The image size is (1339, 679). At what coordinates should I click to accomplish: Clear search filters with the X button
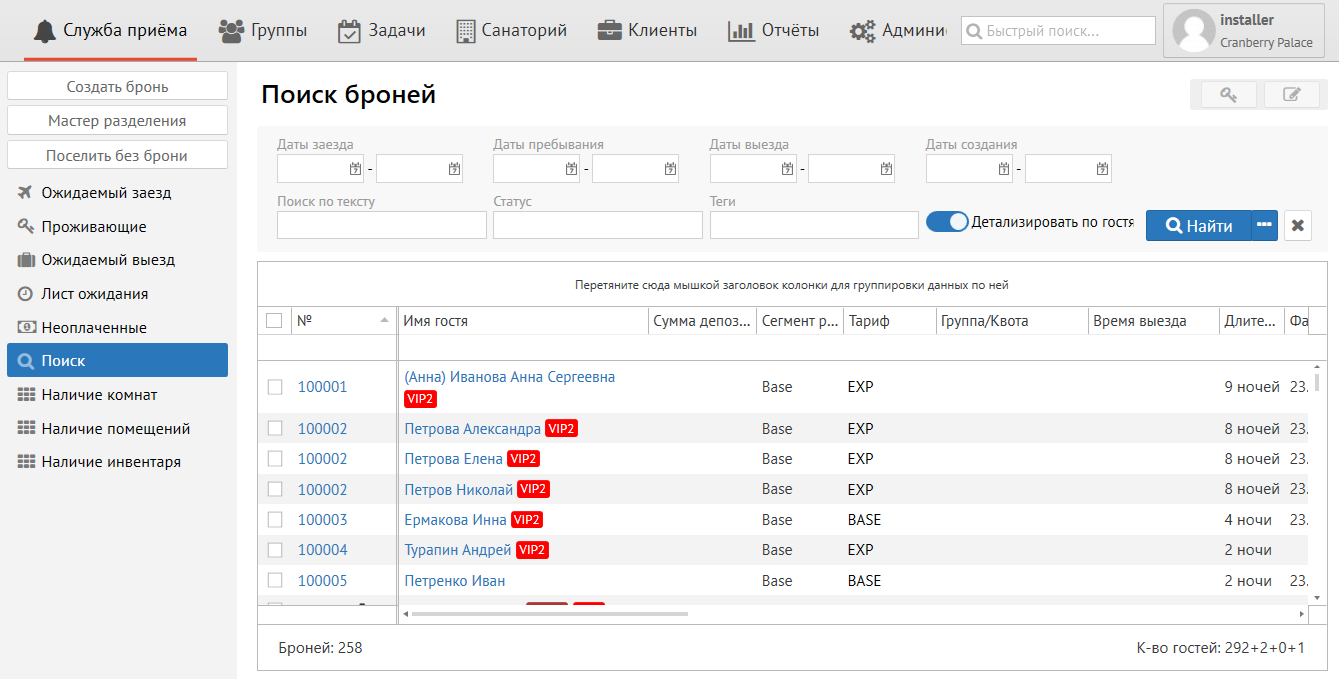(1297, 226)
